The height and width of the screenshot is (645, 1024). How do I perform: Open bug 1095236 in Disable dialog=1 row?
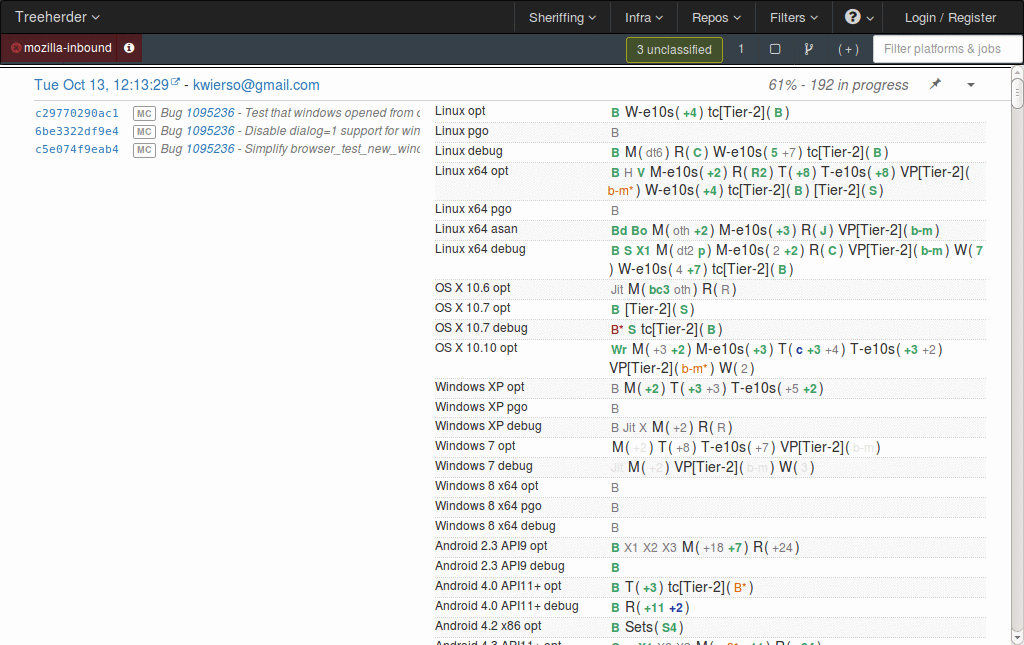(210, 131)
